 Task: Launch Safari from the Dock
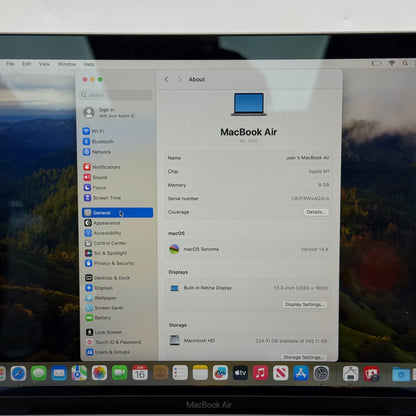tap(18, 373)
